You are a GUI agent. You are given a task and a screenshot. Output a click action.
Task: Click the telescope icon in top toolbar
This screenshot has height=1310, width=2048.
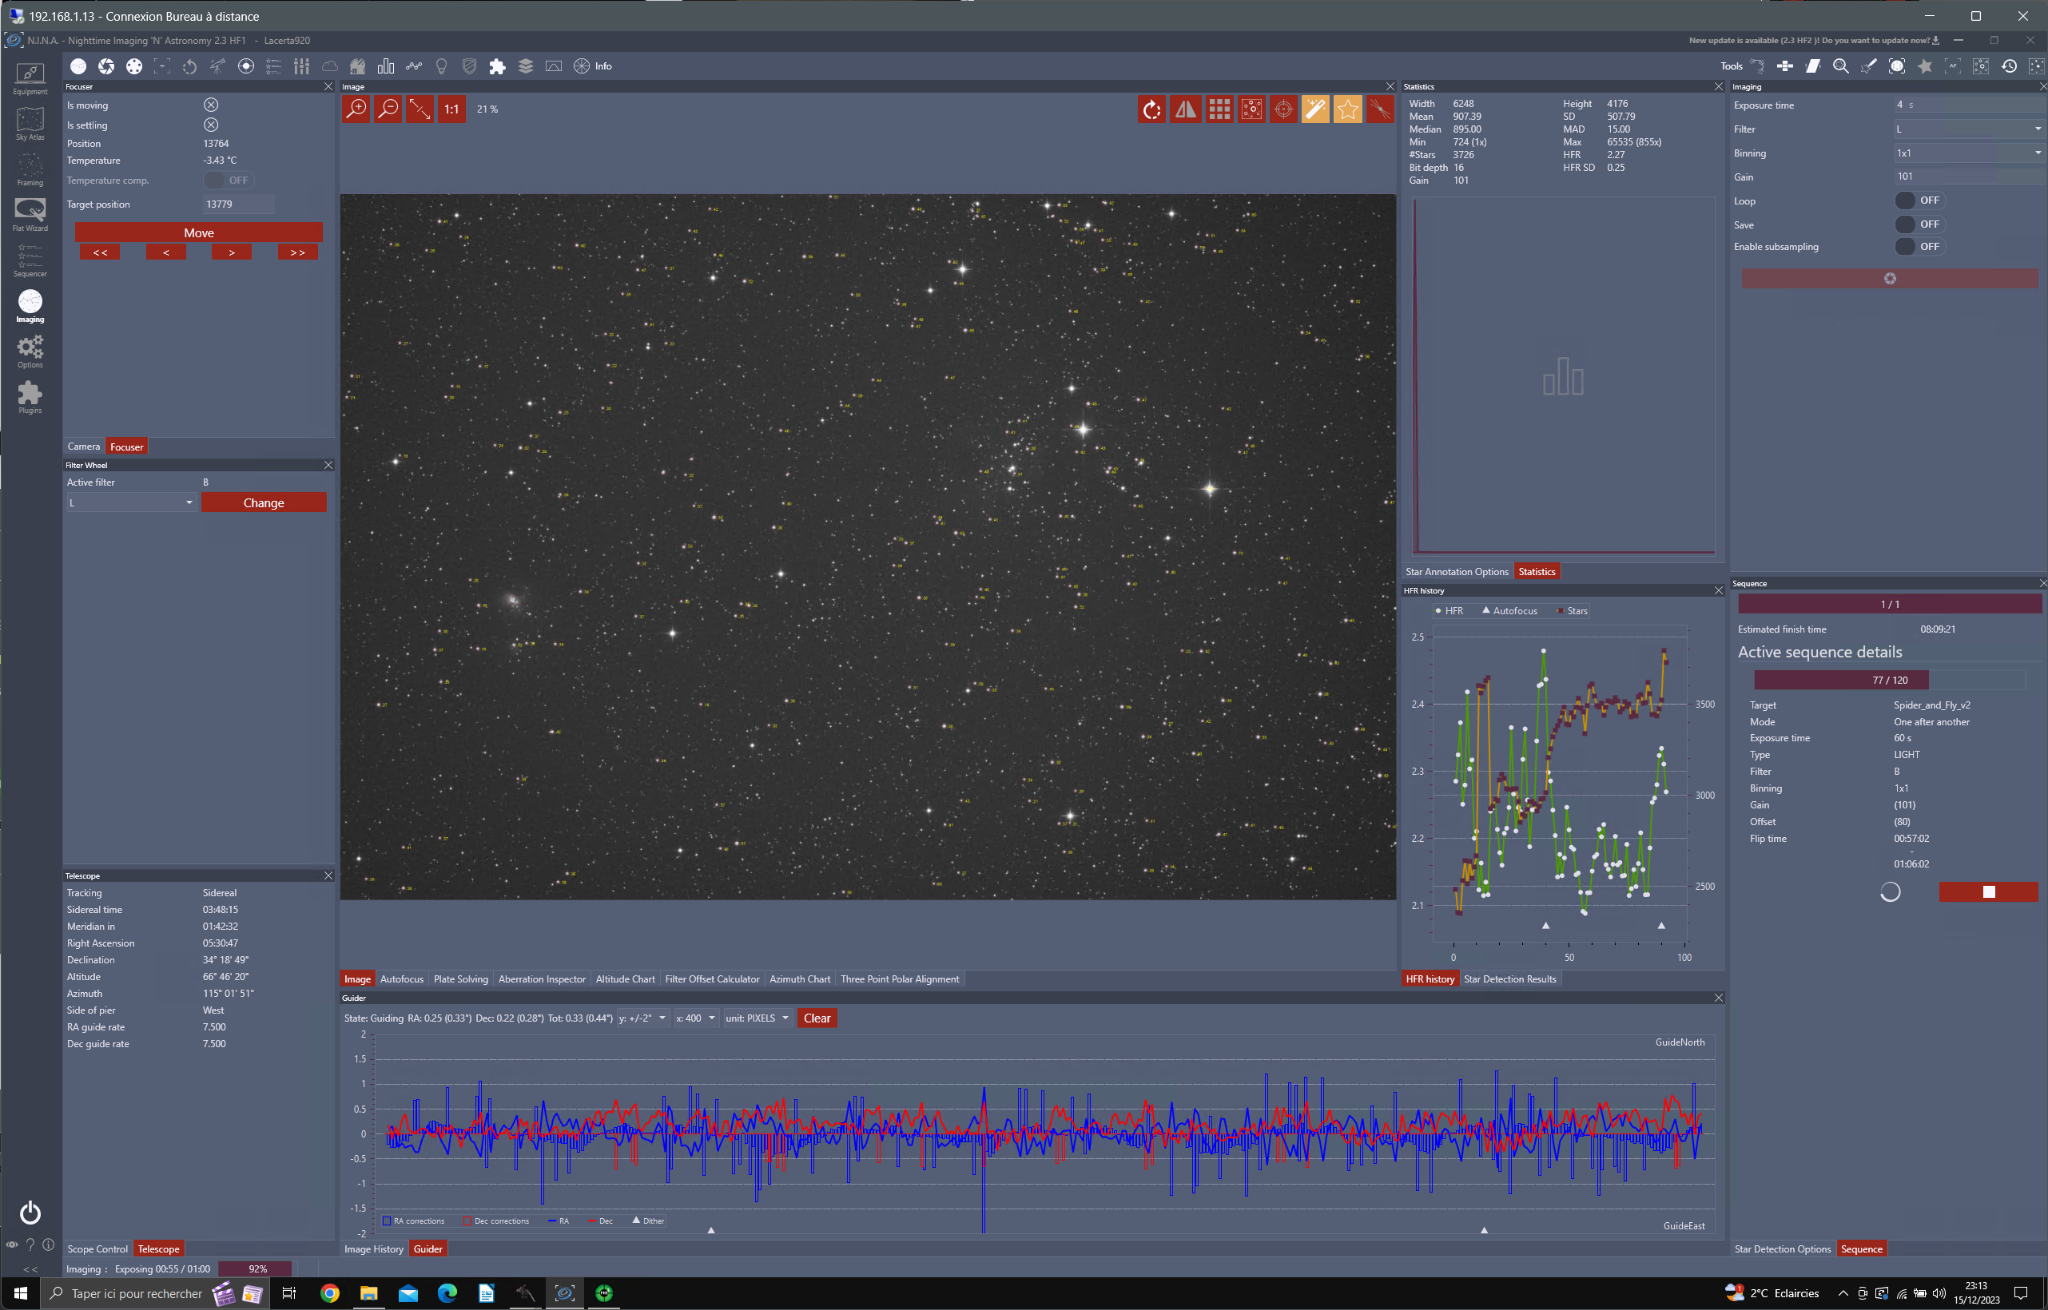218,66
